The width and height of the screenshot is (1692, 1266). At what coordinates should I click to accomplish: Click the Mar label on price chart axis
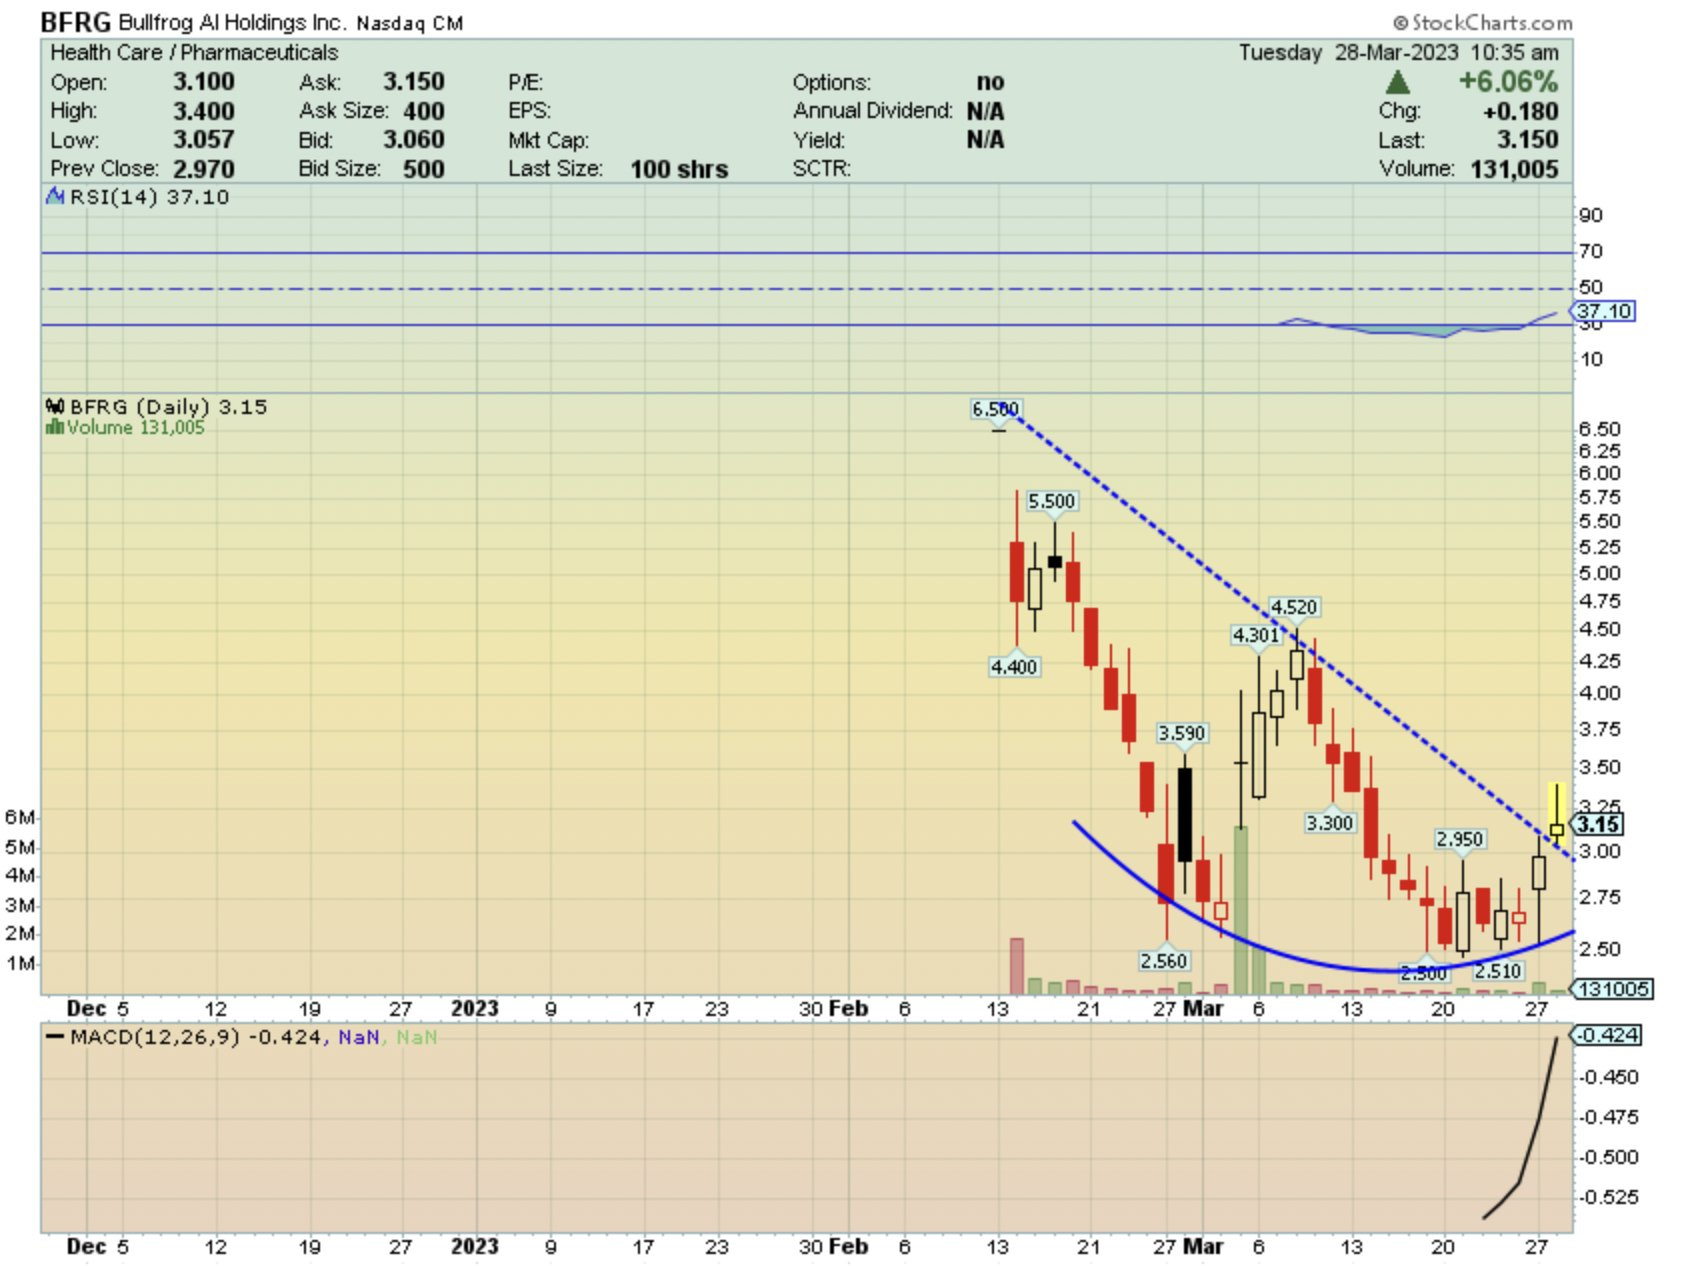[1203, 1008]
